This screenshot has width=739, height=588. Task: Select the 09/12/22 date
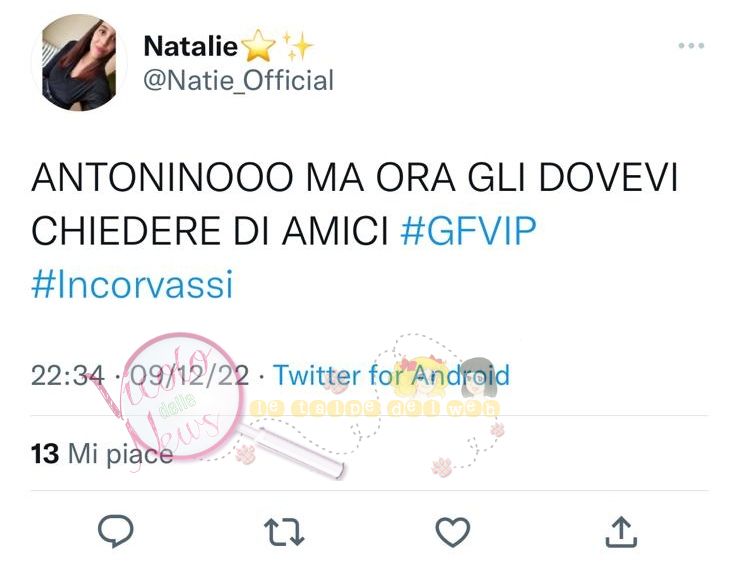tap(189, 376)
